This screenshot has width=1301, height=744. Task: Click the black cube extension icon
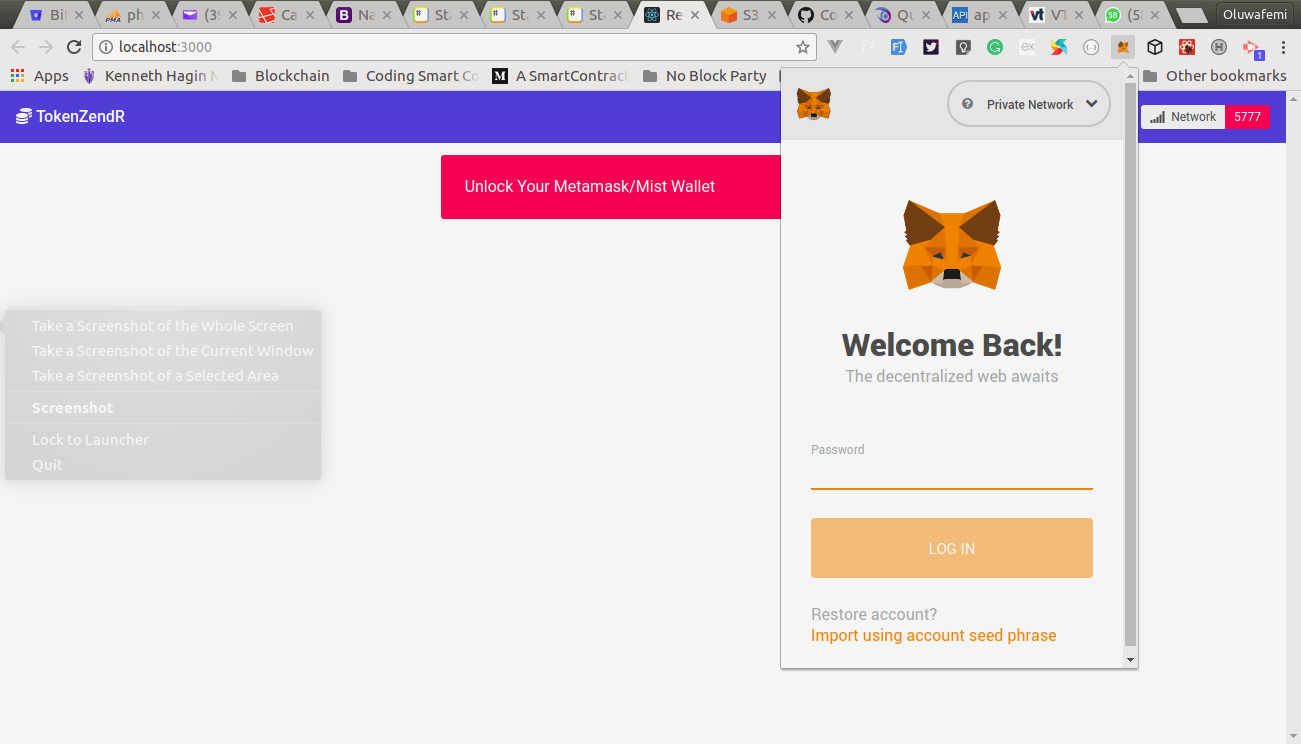[1155, 47]
